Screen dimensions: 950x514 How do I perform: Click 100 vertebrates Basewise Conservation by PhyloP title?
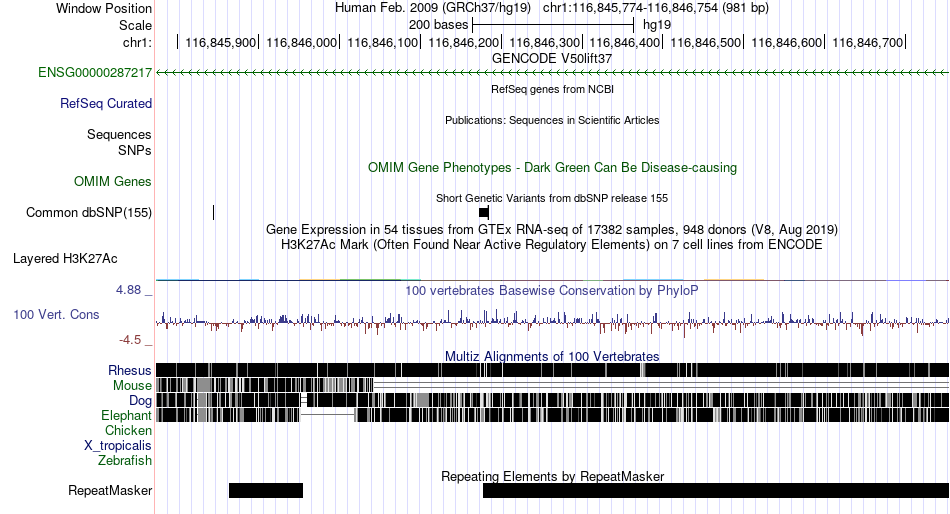pos(552,290)
